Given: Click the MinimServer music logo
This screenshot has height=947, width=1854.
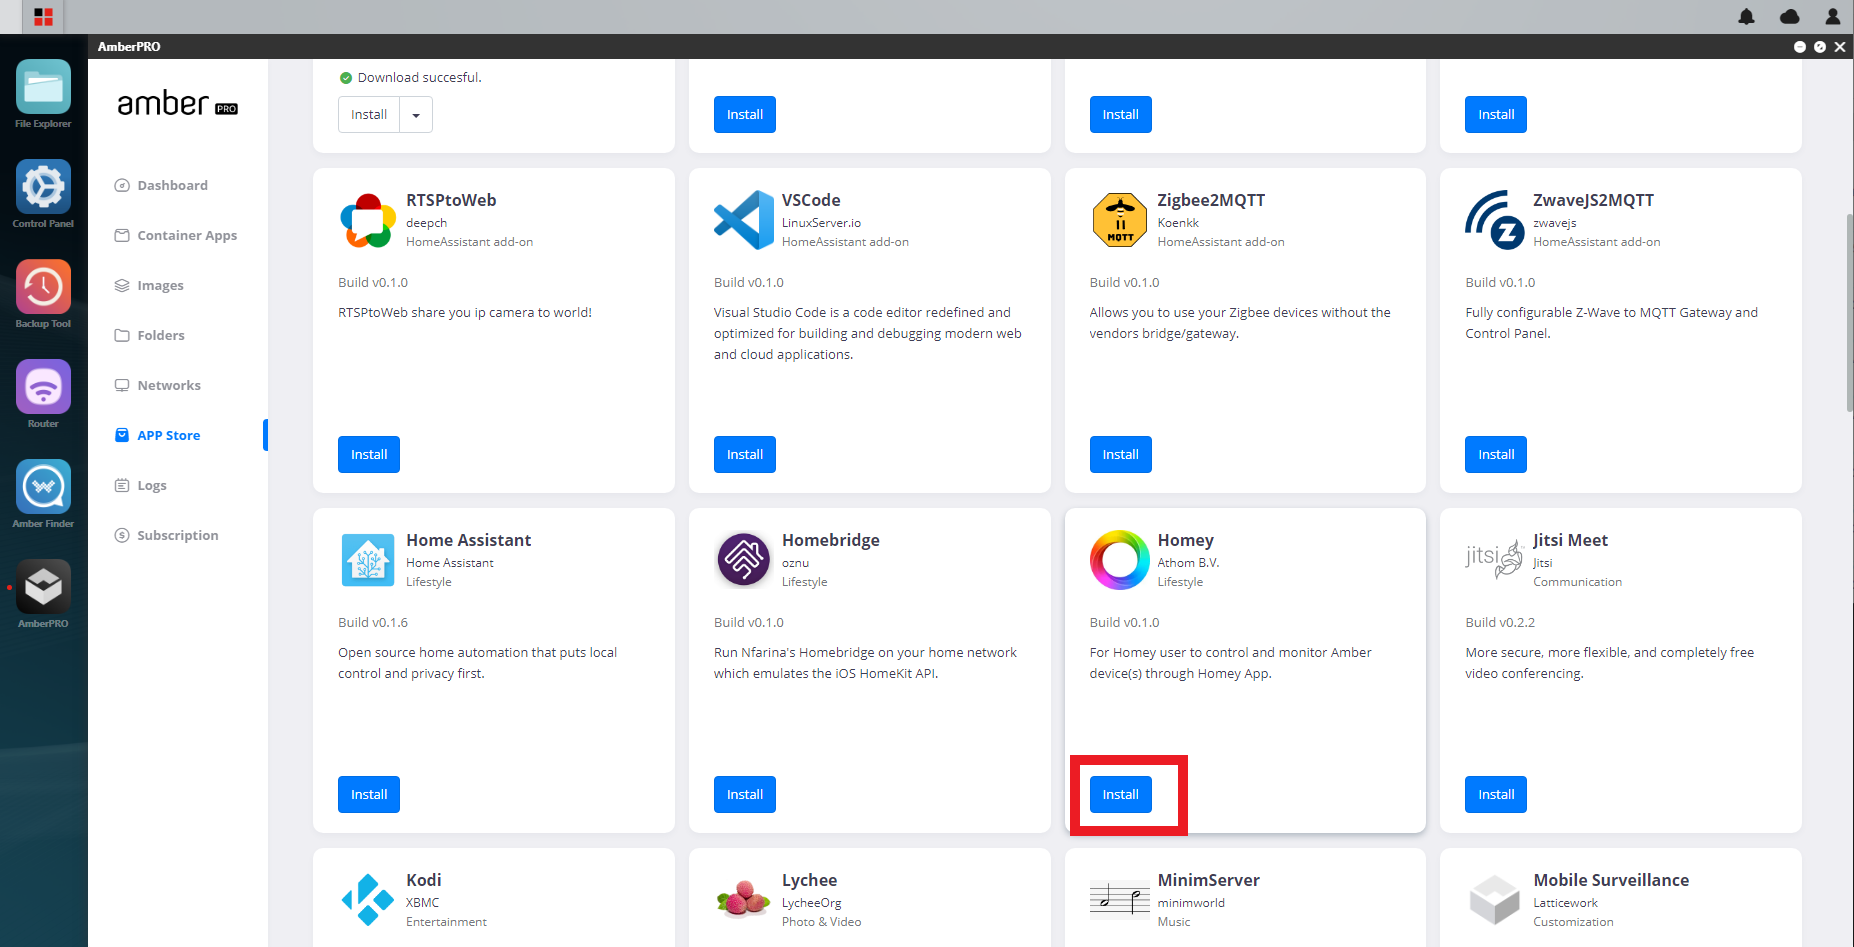Looking at the screenshot, I should 1119,898.
